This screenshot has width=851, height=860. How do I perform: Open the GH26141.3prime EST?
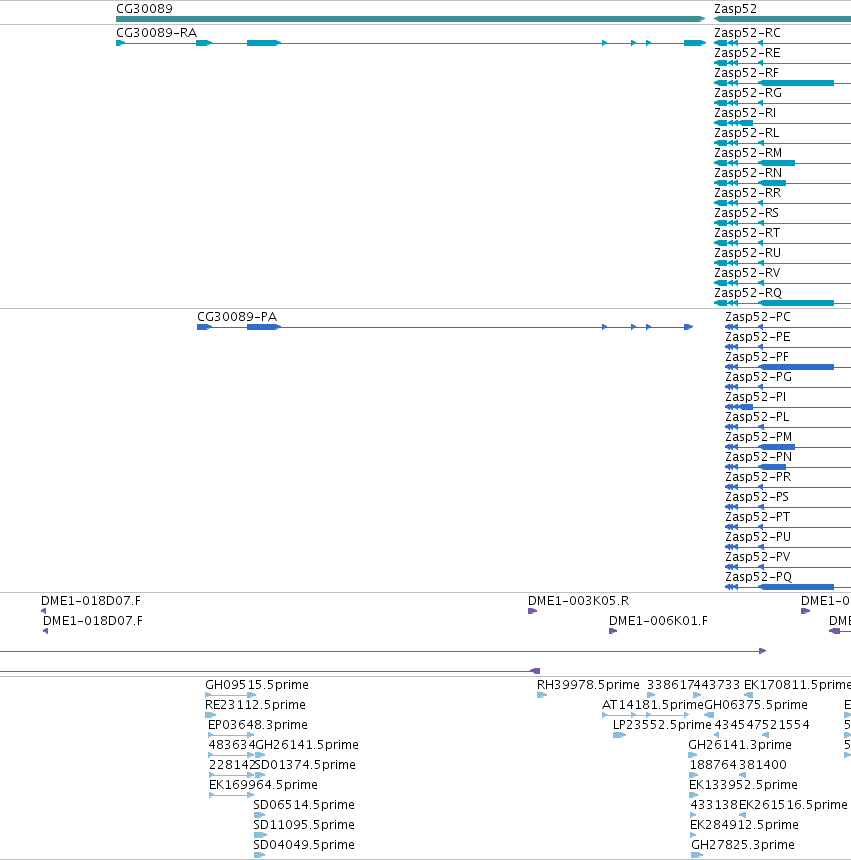click(740, 745)
